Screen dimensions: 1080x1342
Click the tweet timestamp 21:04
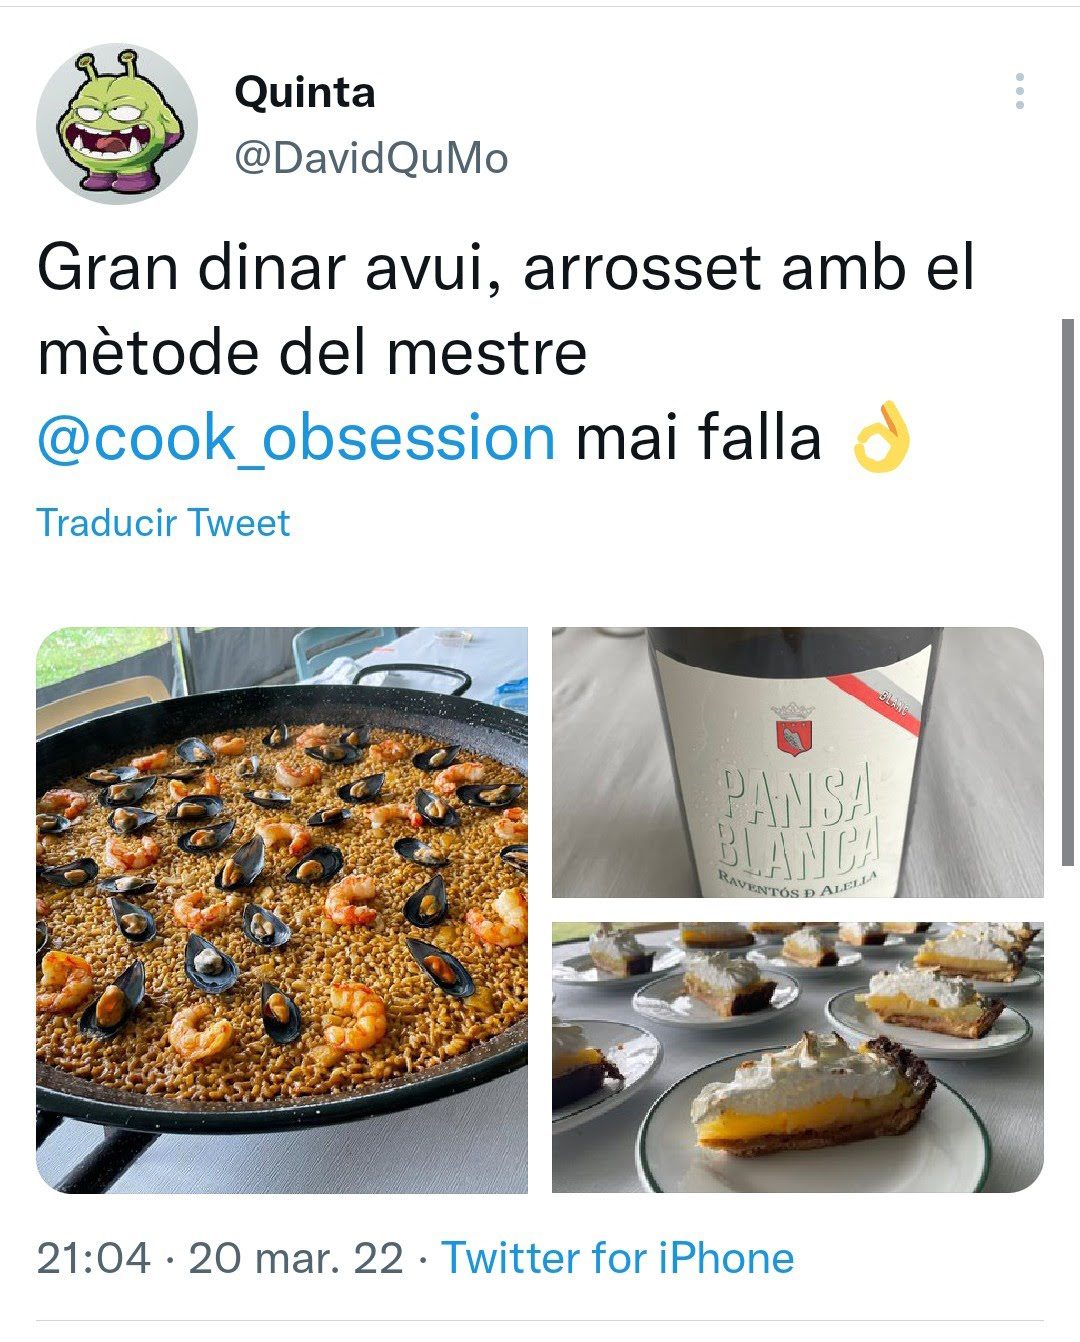(x=93, y=1258)
